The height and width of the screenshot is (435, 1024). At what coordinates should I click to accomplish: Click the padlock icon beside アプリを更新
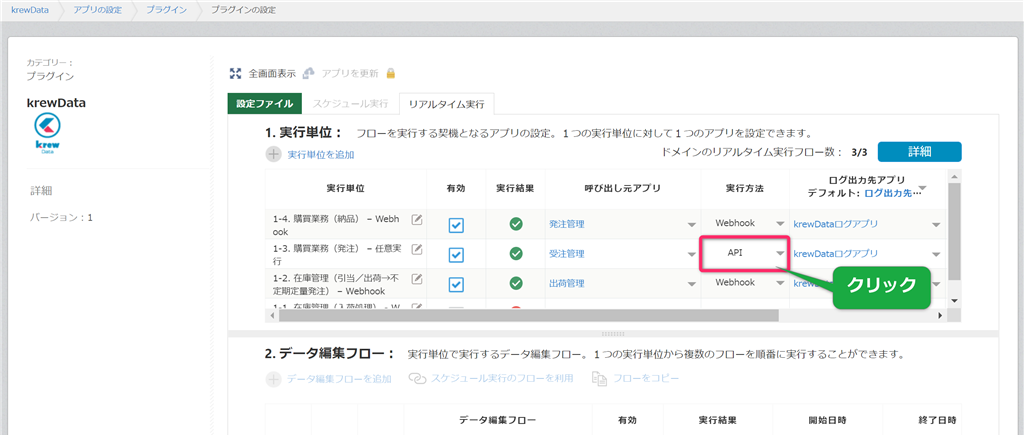point(391,73)
